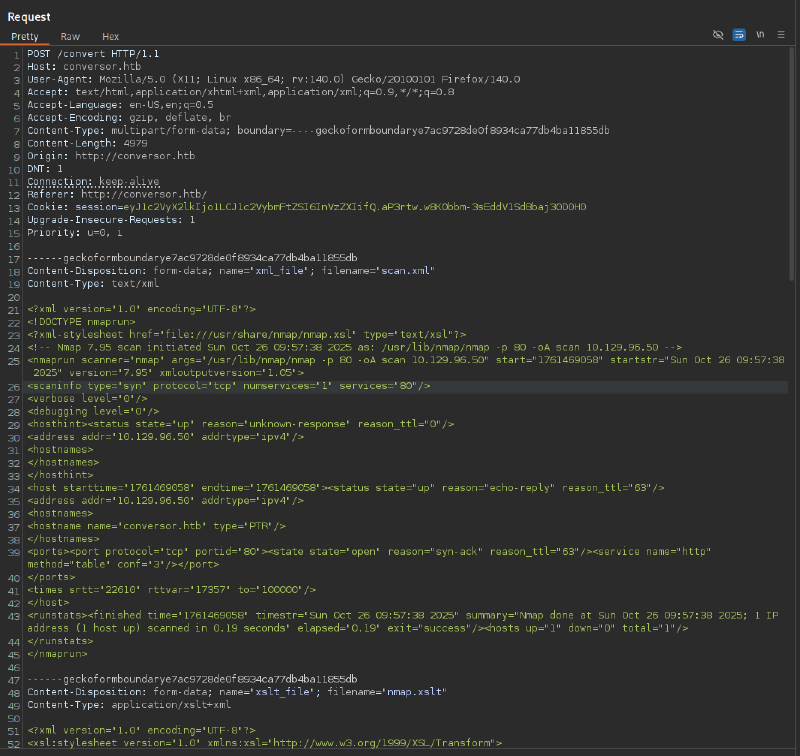Screen dimensions: 800x756
Task: Toggle the \n non-printable characters icon
Action: coord(760,35)
